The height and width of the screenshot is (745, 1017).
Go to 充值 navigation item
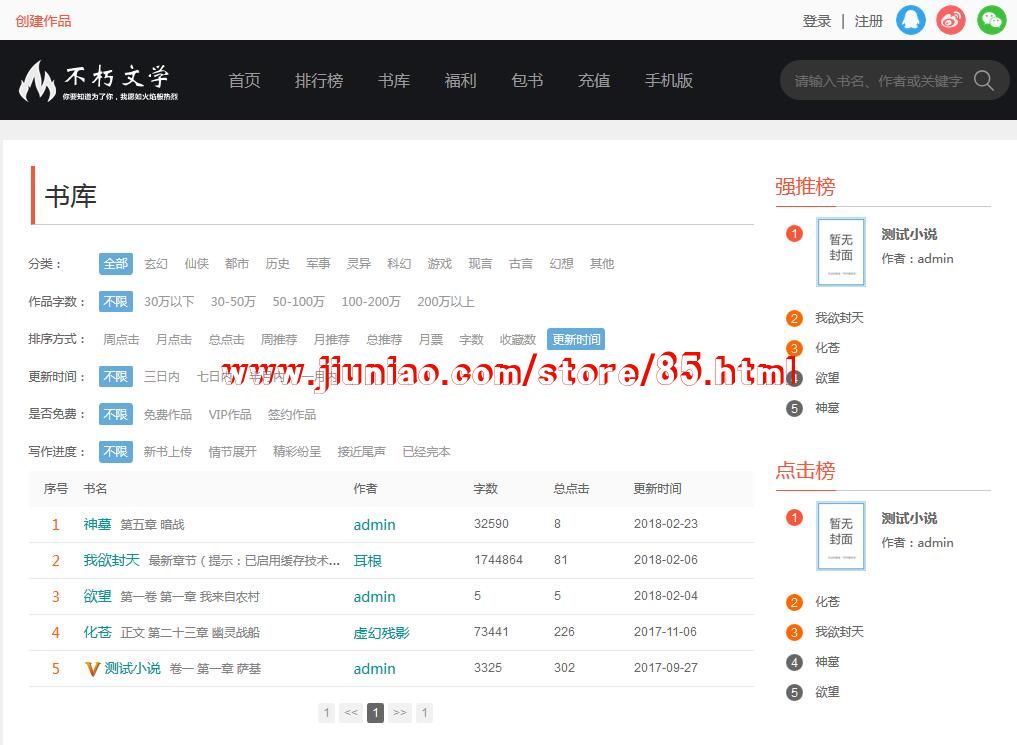click(594, 81)
